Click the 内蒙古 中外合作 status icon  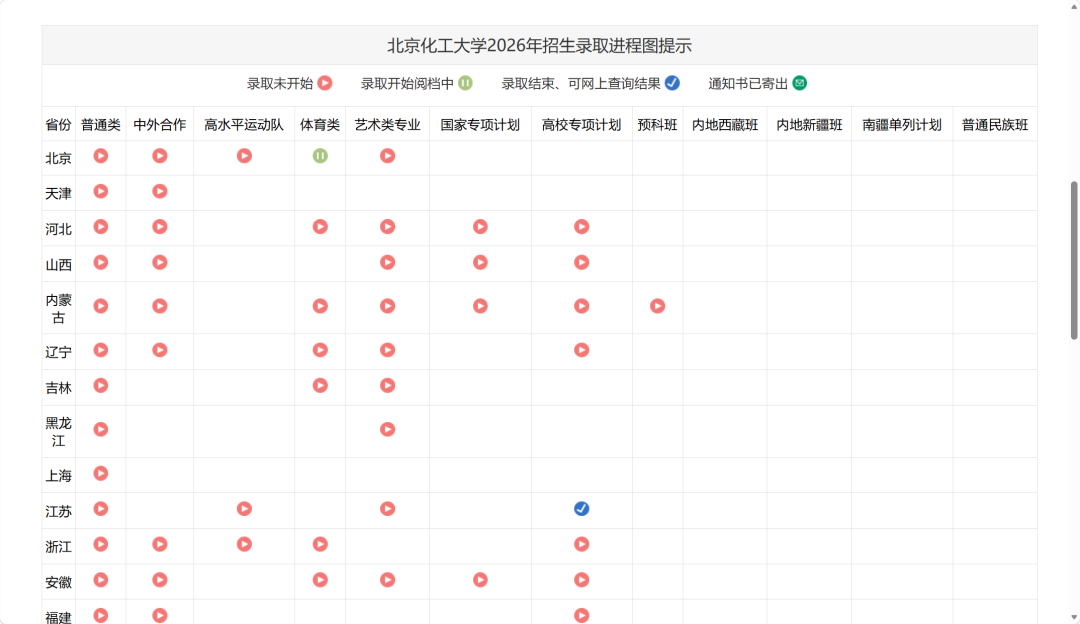pos(160,306)
